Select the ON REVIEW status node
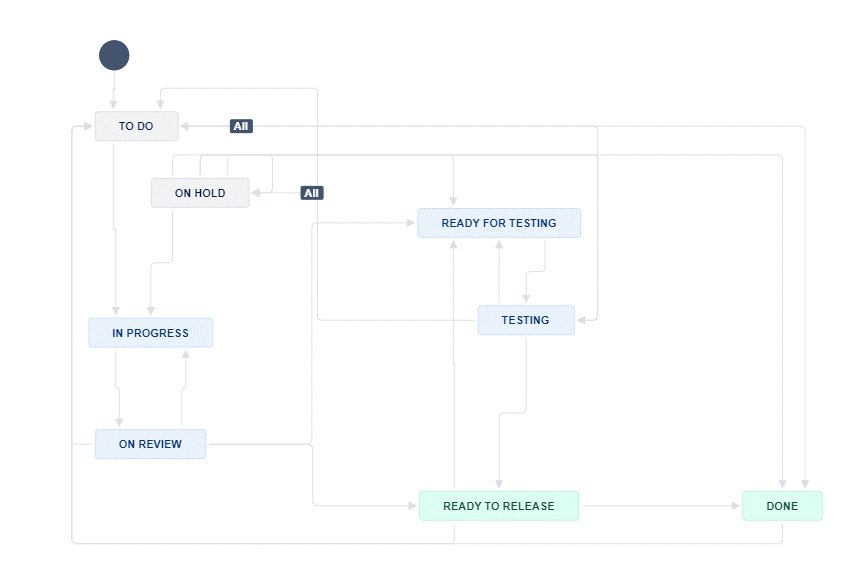 coord(150,443)
